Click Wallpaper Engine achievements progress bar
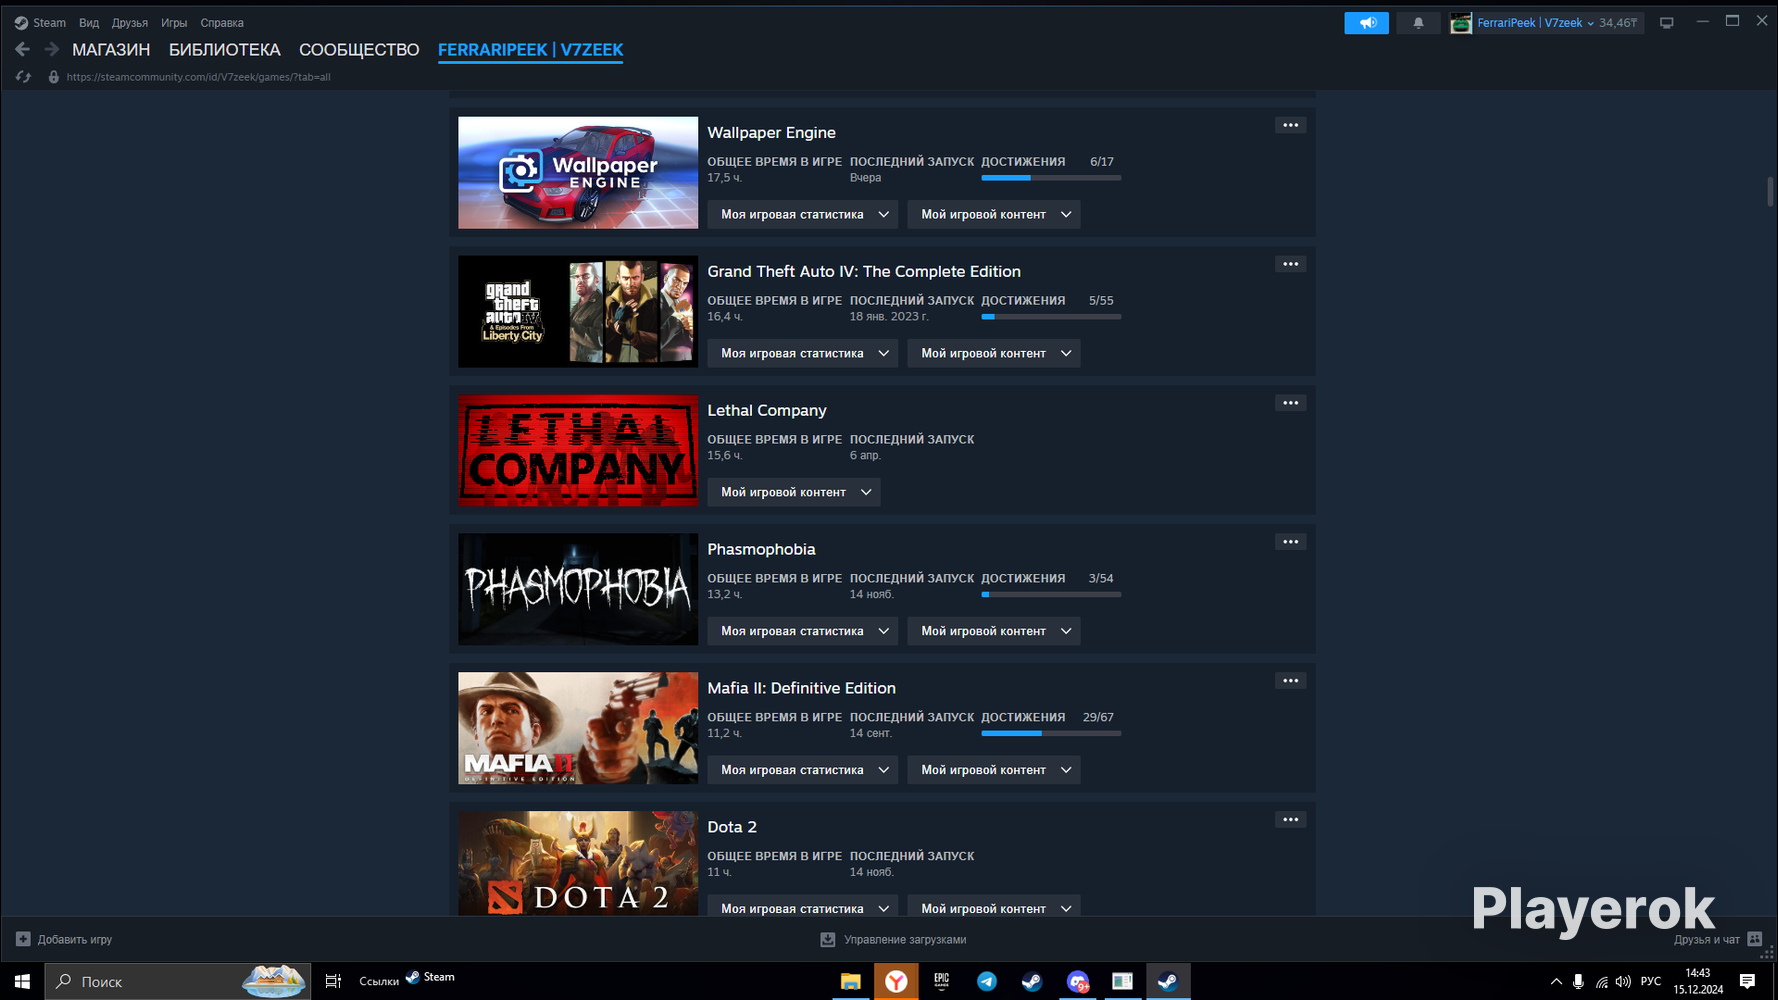The height and width of the screenshot is (1000, 1778). click(x=1051, y=178)
